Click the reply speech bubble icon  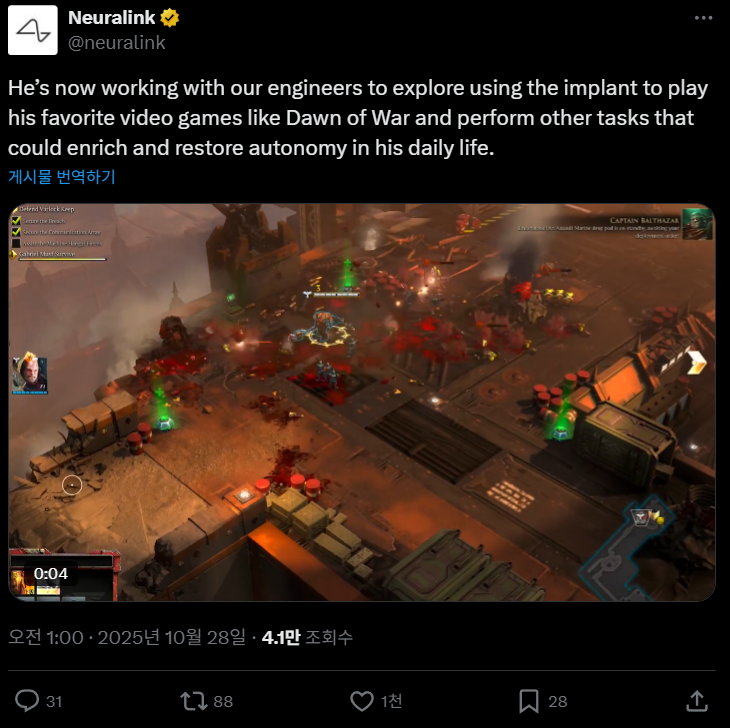pos(27,701)
